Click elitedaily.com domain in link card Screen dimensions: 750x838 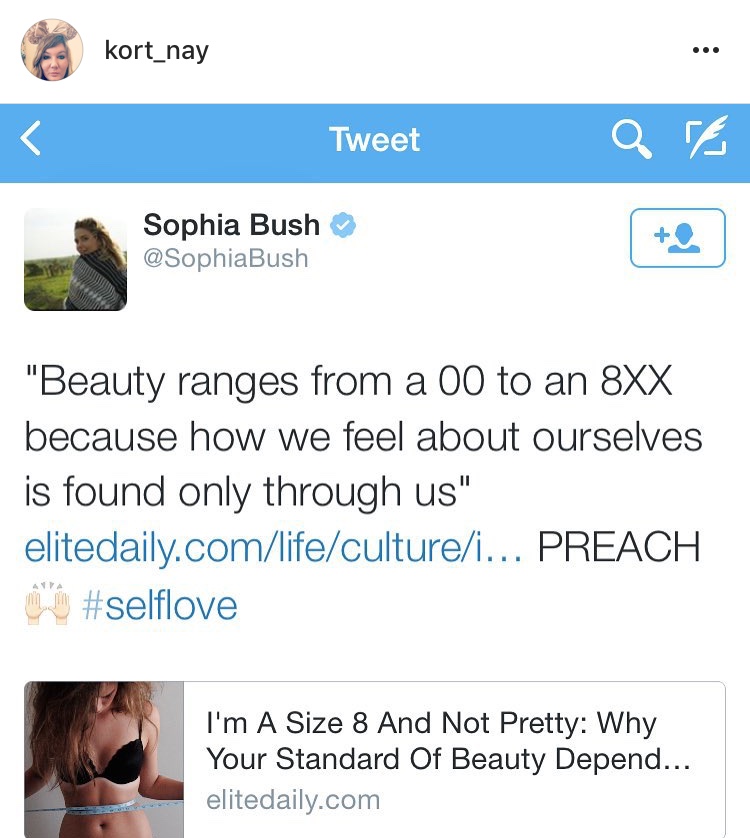click(293, 800)
